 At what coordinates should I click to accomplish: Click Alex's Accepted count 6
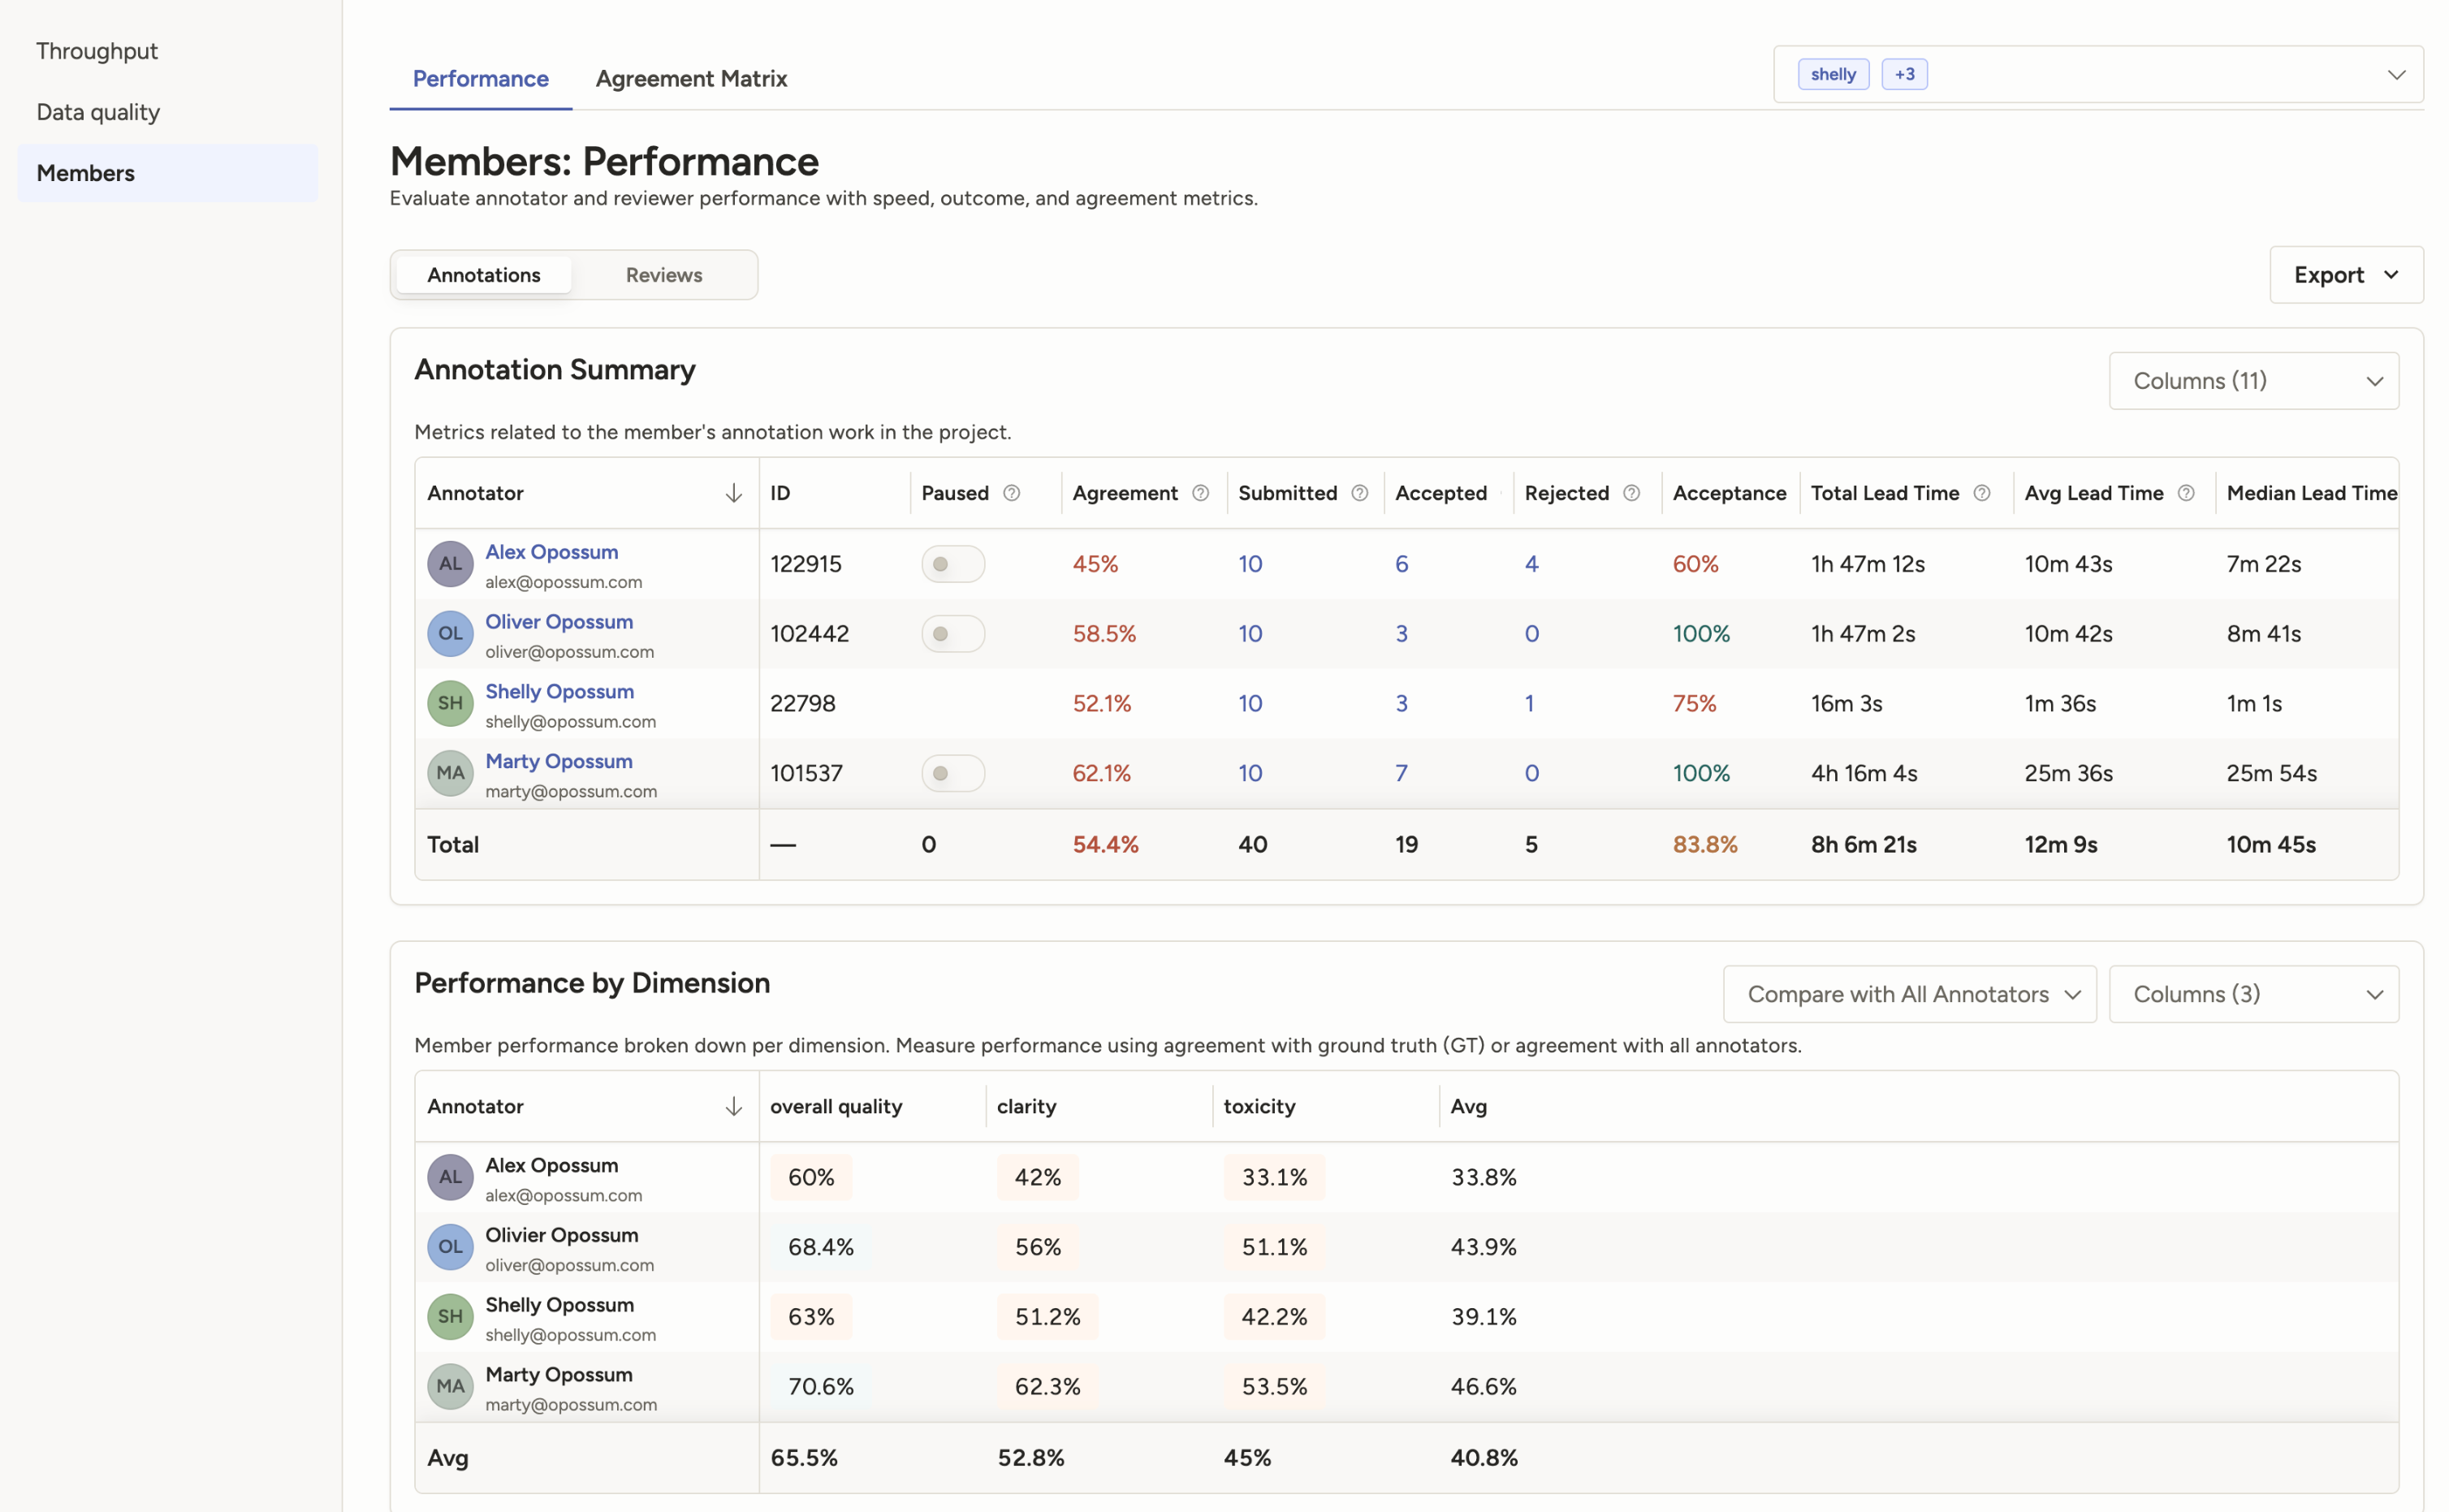click(1401, 564)
